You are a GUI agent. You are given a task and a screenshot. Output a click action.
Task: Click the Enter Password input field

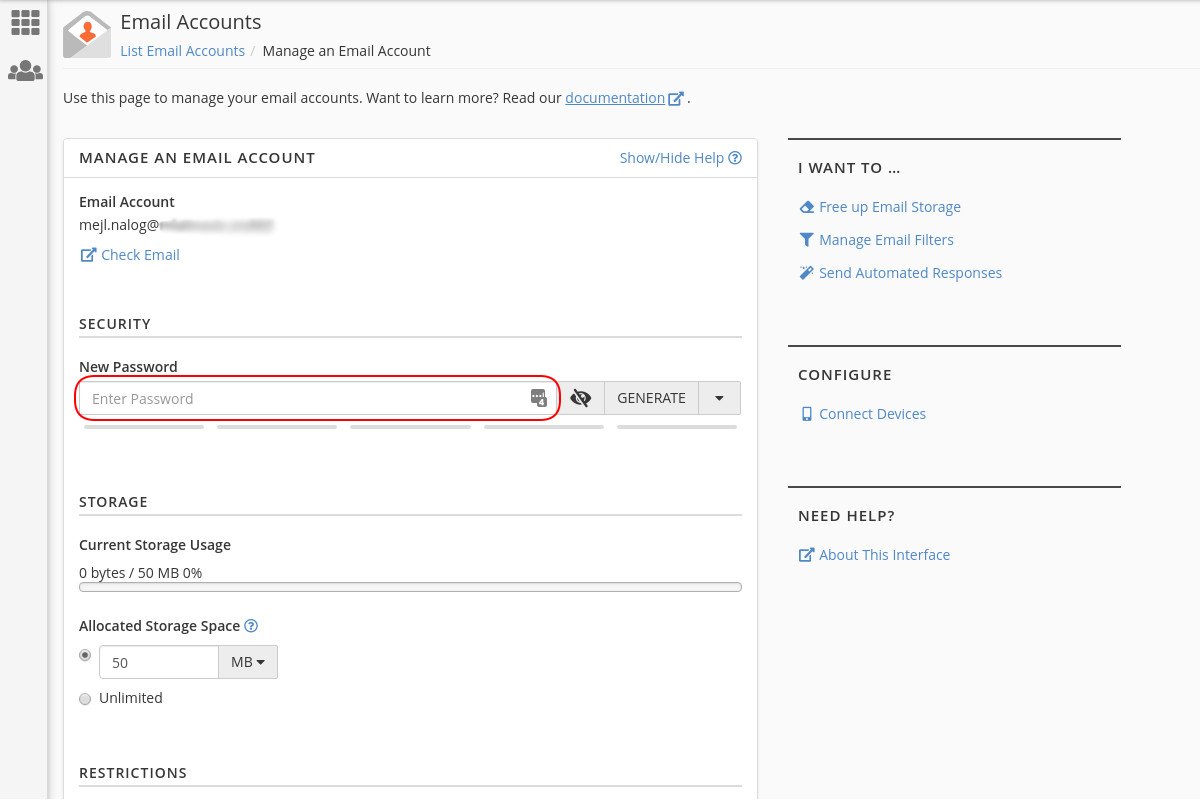[300, 398]
